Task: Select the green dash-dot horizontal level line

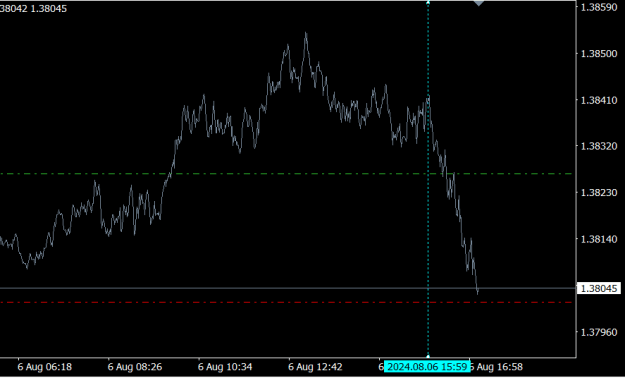Action: click(x=286, y=174)
